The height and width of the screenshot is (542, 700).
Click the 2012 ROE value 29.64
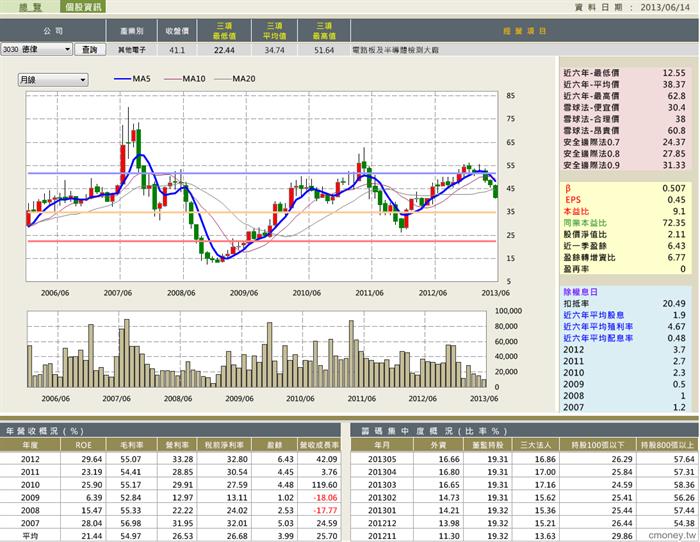(92, 459)
